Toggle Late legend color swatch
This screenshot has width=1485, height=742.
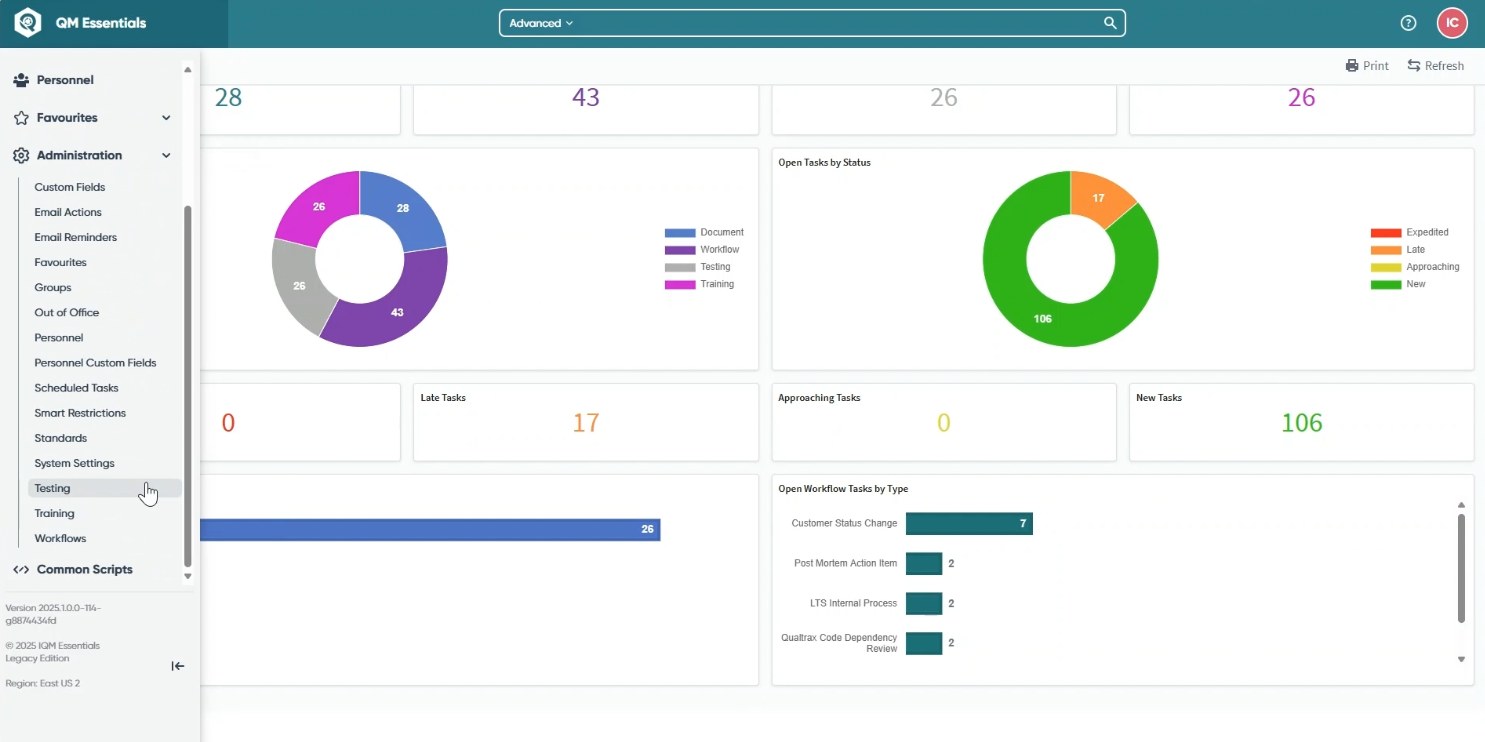(1385, 250)
